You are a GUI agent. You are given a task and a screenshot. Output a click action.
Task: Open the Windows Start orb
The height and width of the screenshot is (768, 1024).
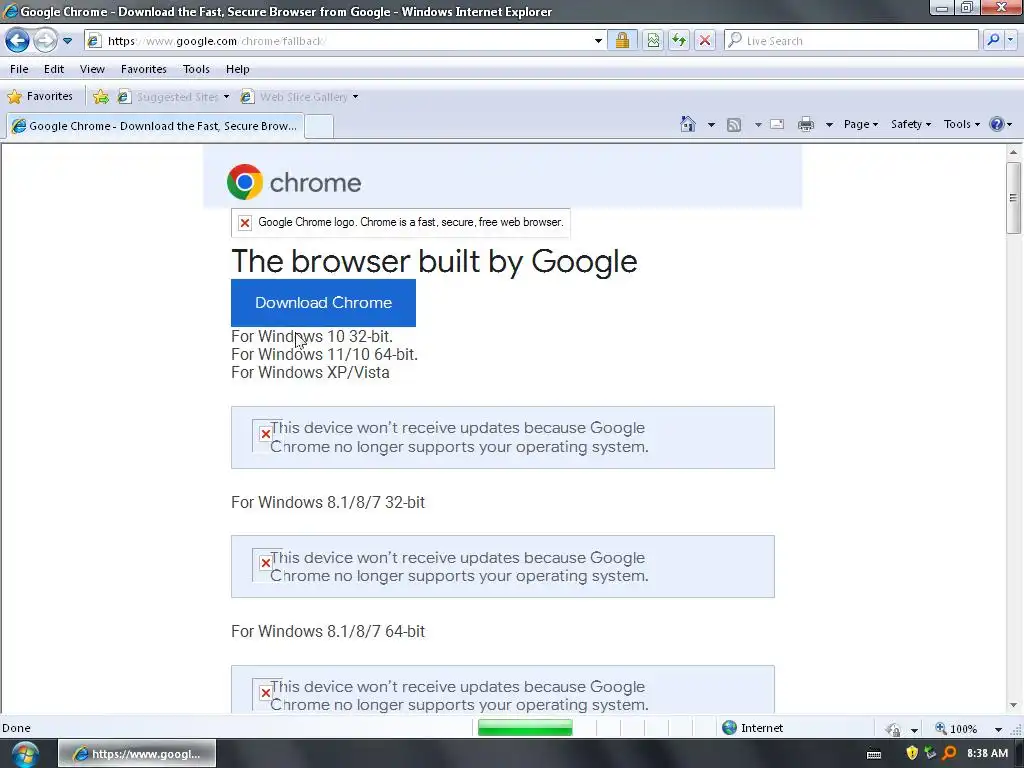tap(25, 754)
